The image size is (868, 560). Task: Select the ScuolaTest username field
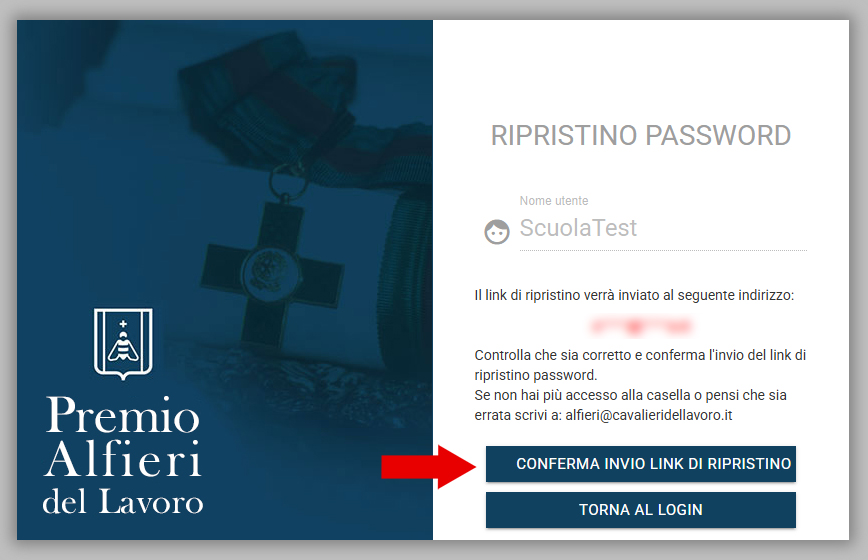[x=663, y=229]
